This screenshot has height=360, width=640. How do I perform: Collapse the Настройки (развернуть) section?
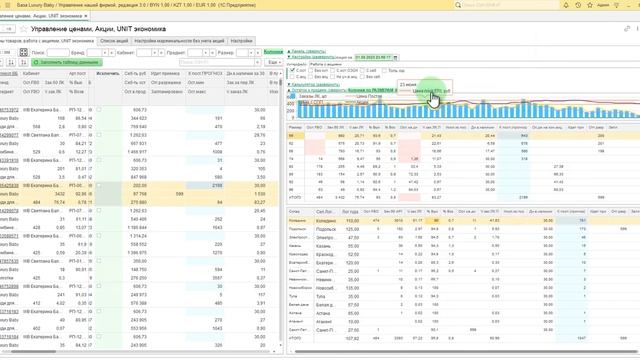click(x=311, y=57)
